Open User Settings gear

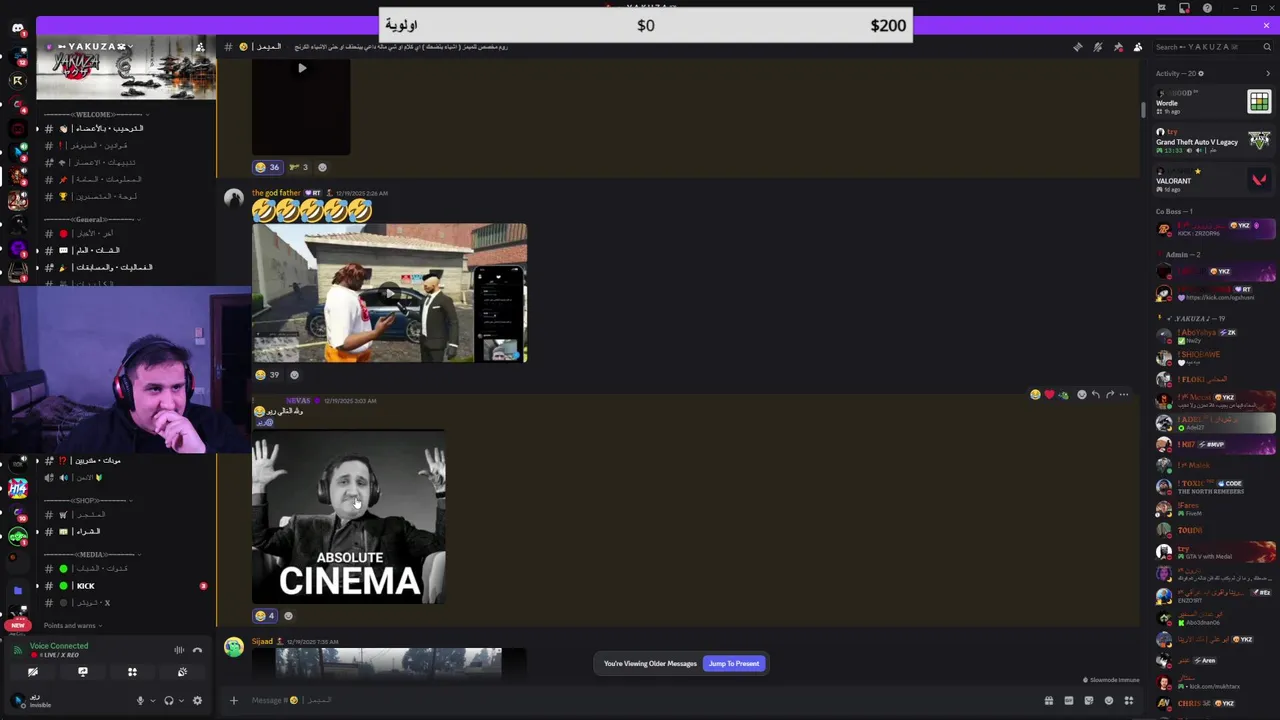pos(197,701)
